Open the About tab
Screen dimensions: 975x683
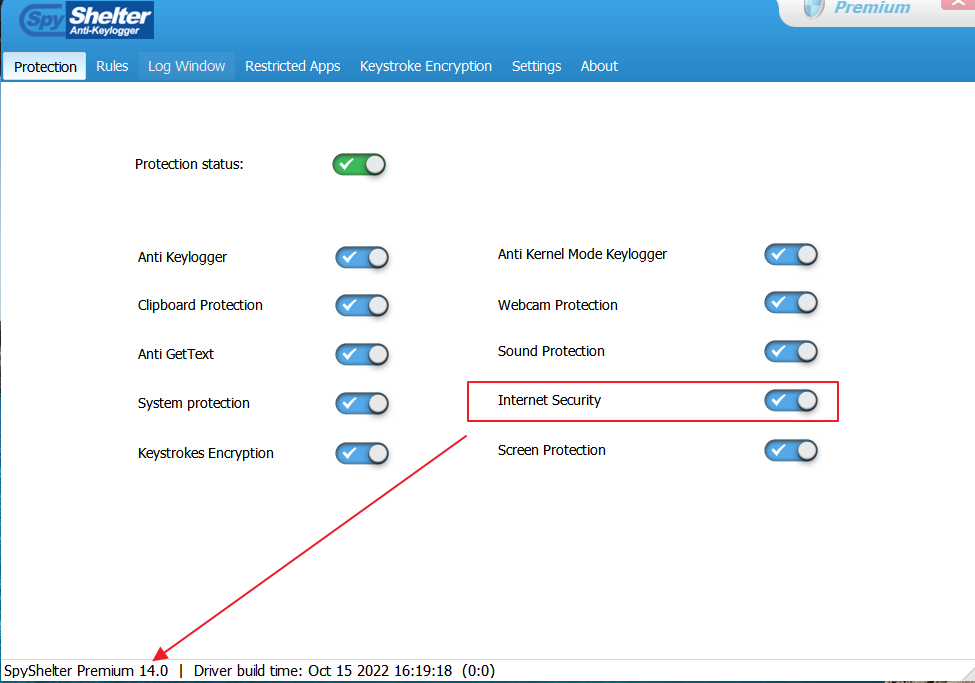click(599, 66)
